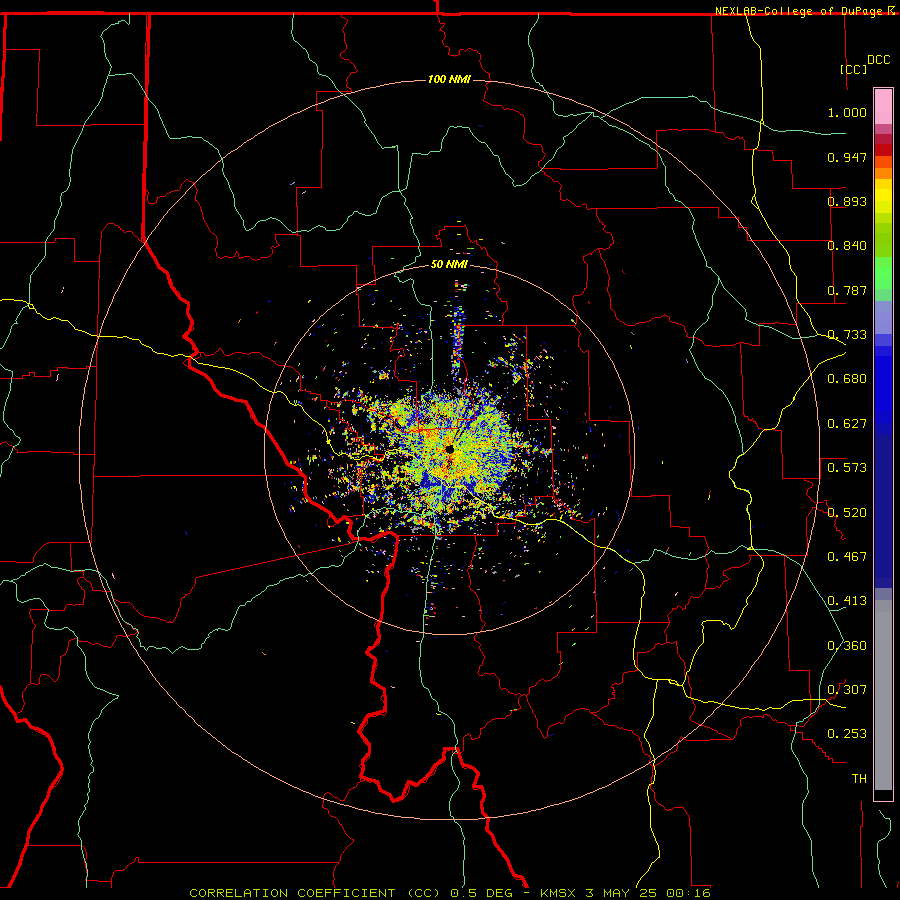Select the 0.627 scale value
Image resolution: width=900 pixels, height=900 pixels.
[x=847, y=424]
